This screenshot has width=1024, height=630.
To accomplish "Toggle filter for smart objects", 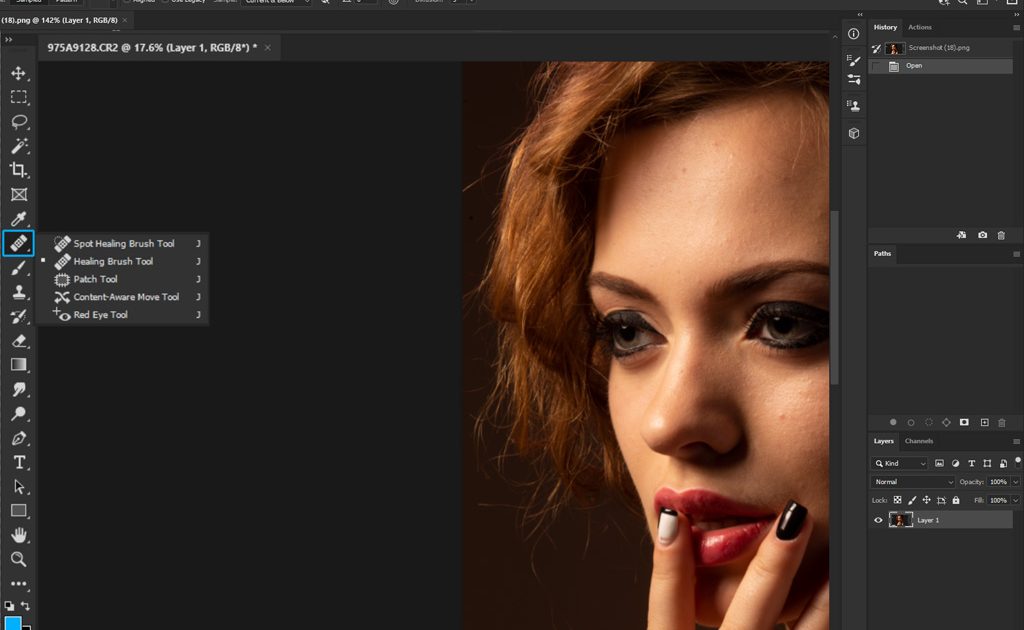I will click(1003, 464).
